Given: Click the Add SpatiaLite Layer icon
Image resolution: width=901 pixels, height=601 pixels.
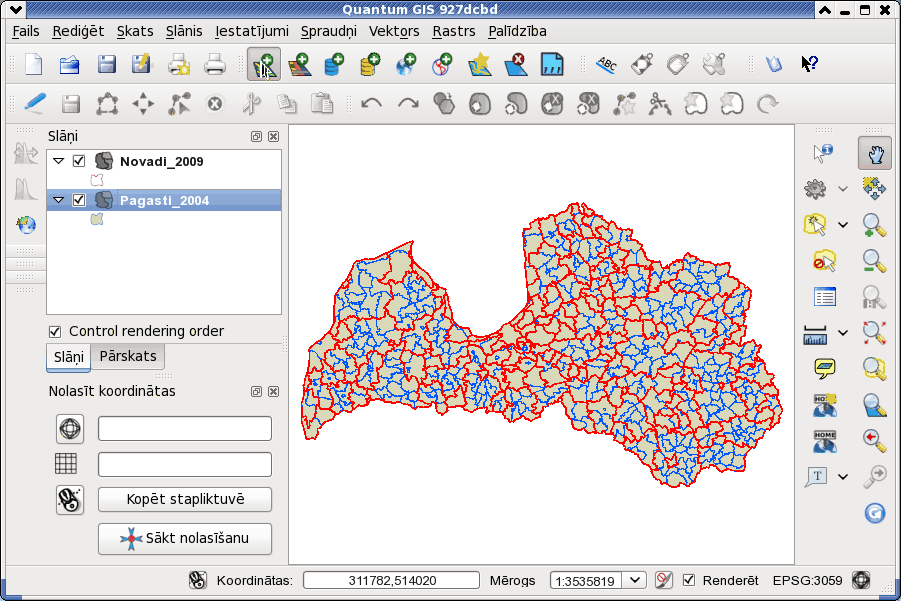Looking at the screenshot, I should point(370,64).
